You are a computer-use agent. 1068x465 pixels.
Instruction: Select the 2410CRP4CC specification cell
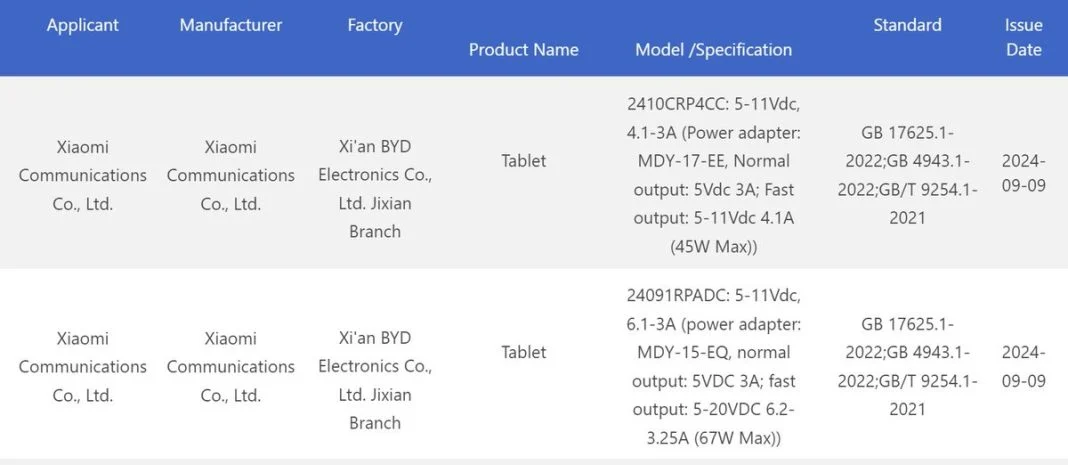(714, 176)
